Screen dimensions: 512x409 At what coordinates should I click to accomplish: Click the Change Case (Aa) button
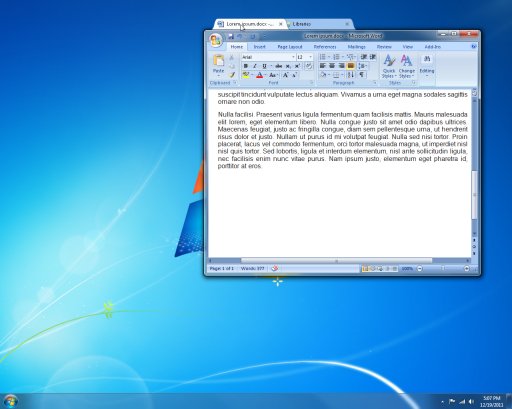pyautogui.click(x=273, y=75)
